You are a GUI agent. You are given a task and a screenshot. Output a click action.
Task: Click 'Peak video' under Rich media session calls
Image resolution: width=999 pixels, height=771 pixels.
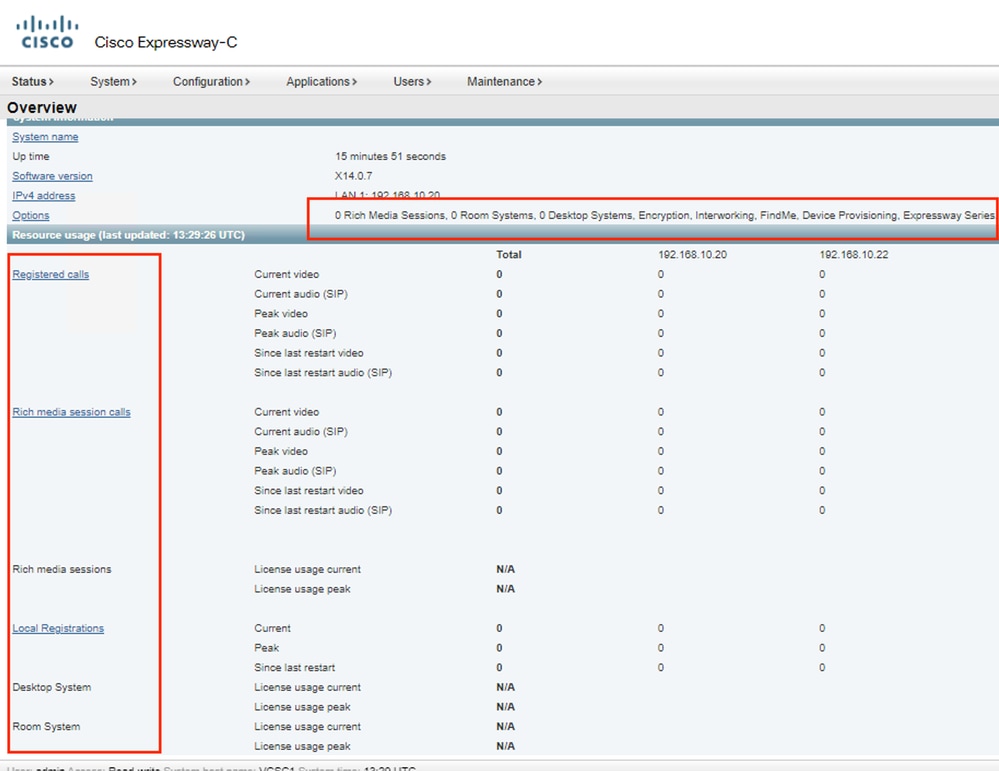(x=281, y=451)
